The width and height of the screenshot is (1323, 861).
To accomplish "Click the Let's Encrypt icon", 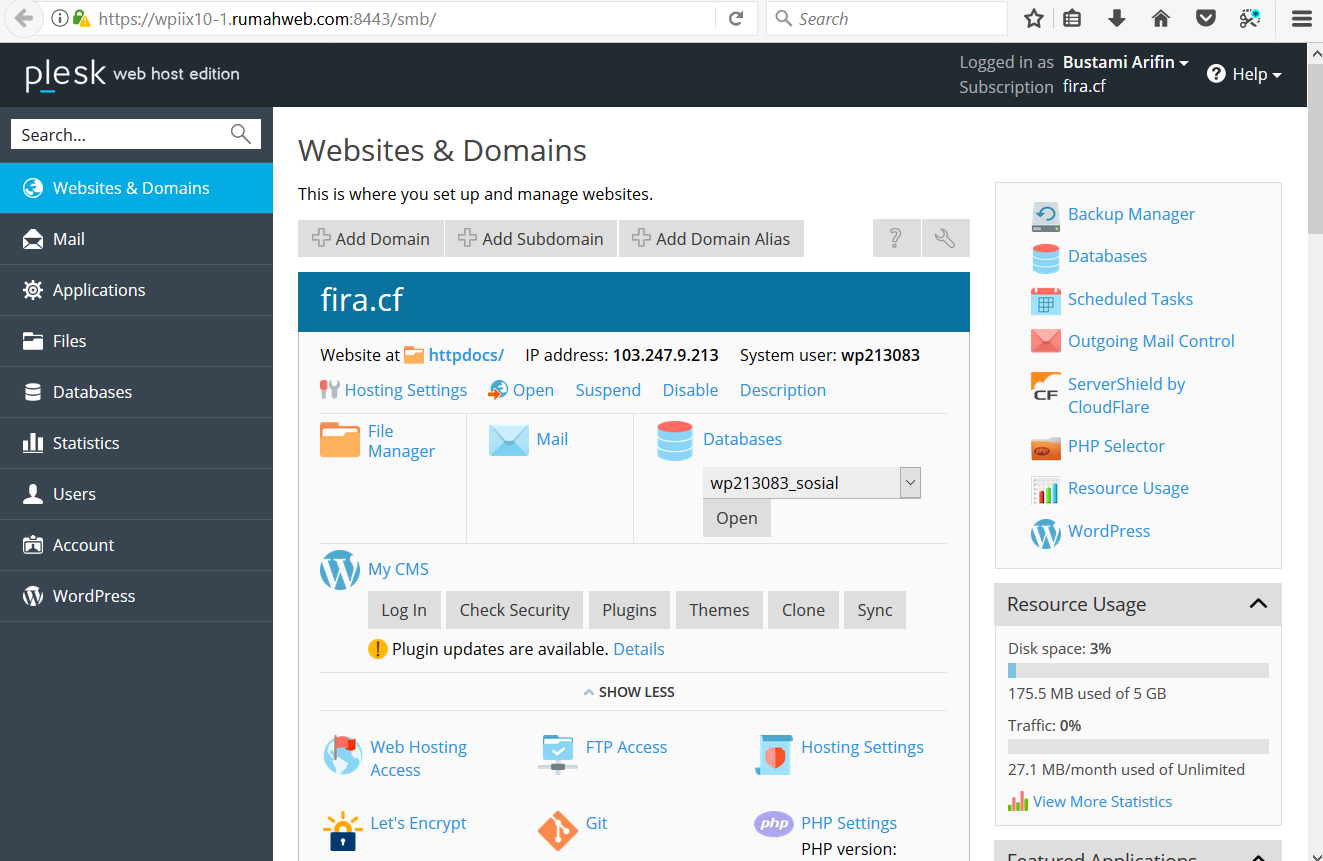I will 342,831.
